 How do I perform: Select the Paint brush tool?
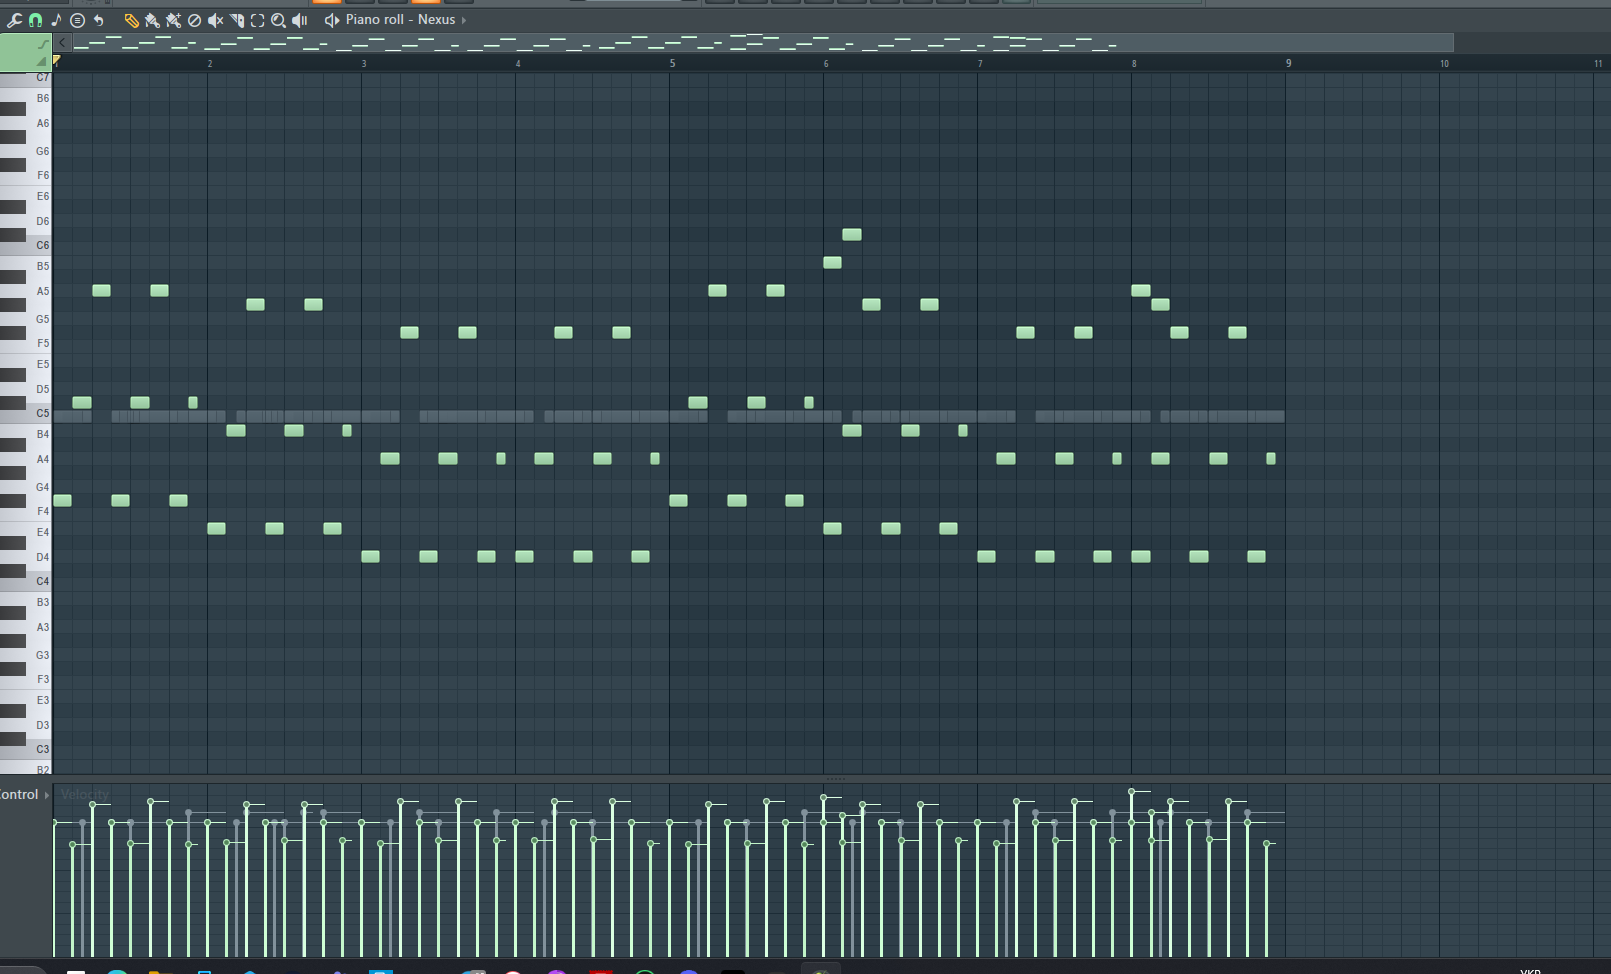(x=152, y=20)
